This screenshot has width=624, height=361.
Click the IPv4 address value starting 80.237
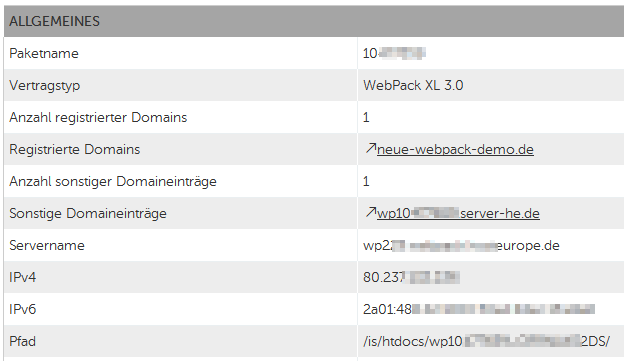click(411, 277)
